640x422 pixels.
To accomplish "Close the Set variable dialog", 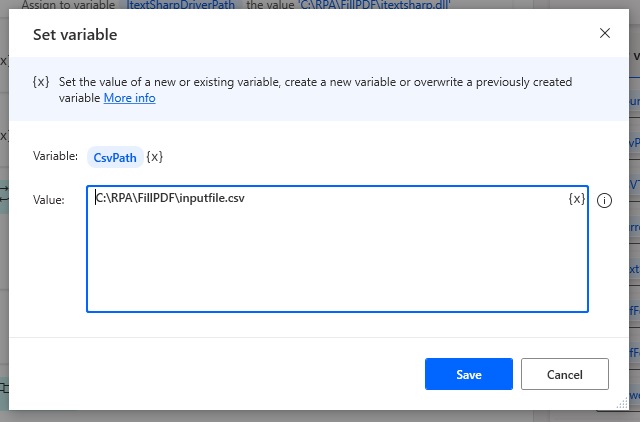I will [x=604, y=33].
